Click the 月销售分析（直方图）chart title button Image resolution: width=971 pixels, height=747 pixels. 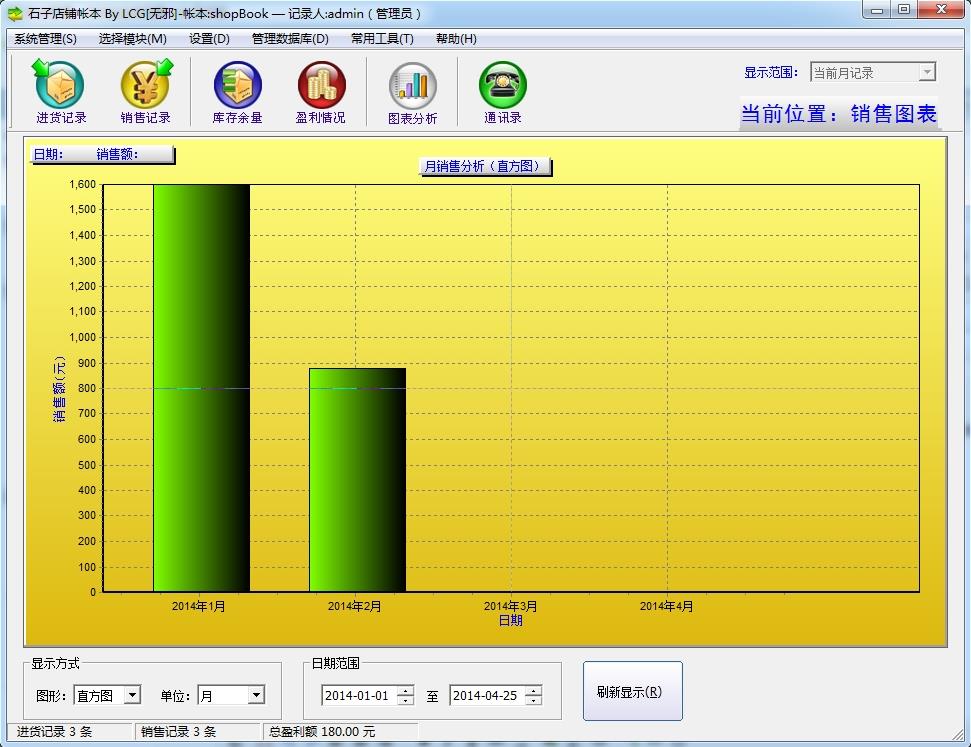pyautogui.click(x=485, y=166)
